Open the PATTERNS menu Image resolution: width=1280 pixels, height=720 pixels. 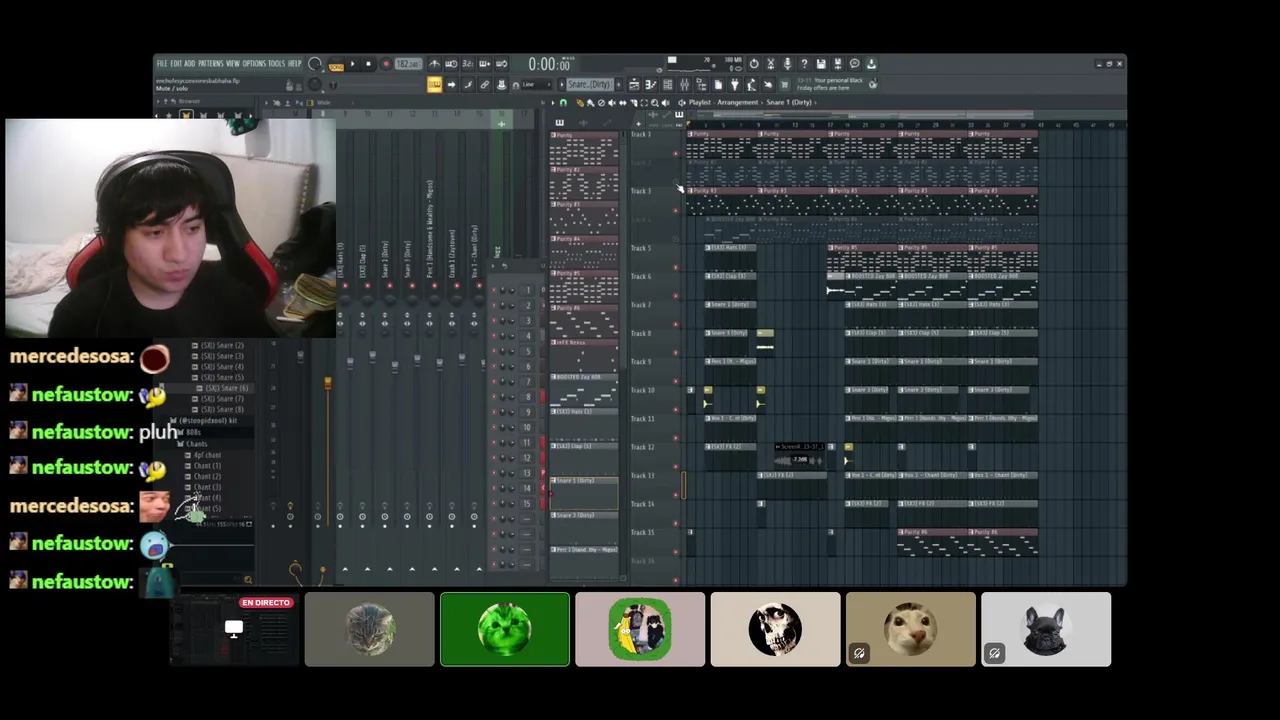(x=210, y=64)
